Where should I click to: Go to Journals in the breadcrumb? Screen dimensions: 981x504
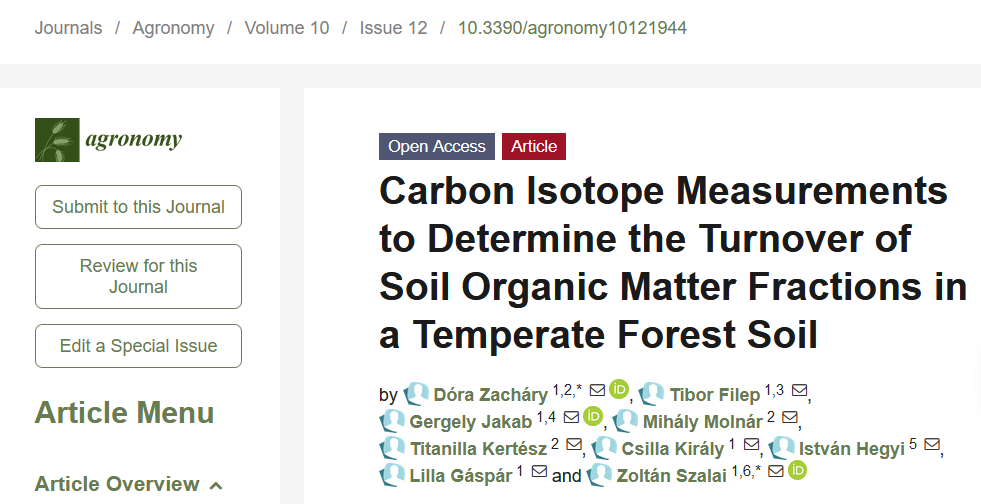coord(68,28)
